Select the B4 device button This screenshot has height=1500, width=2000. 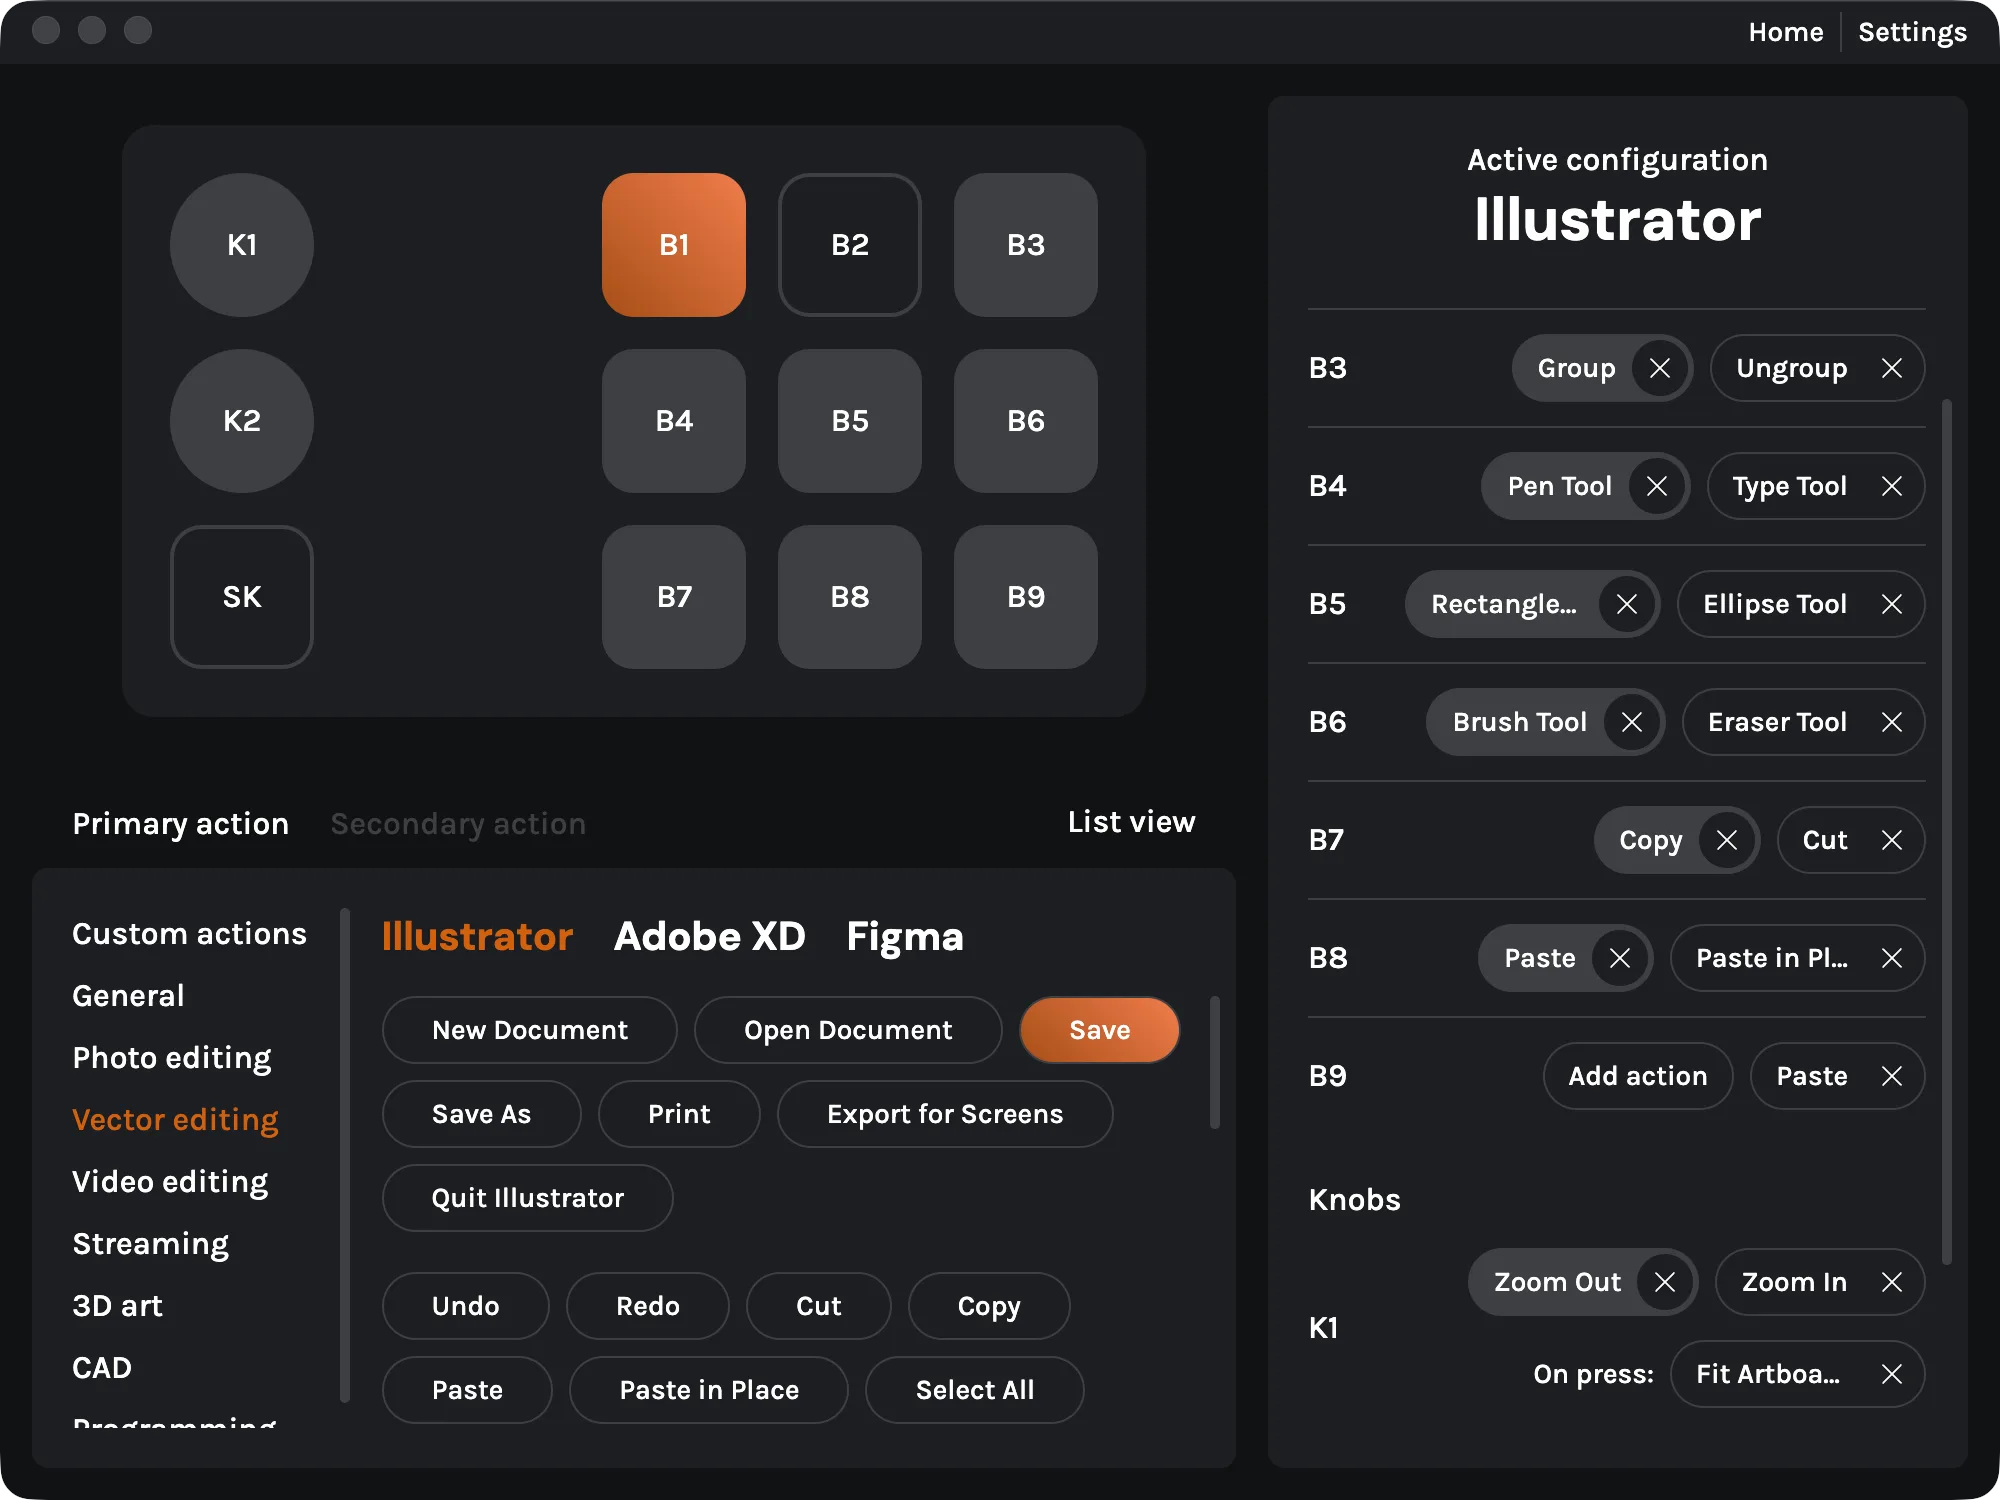674,421
